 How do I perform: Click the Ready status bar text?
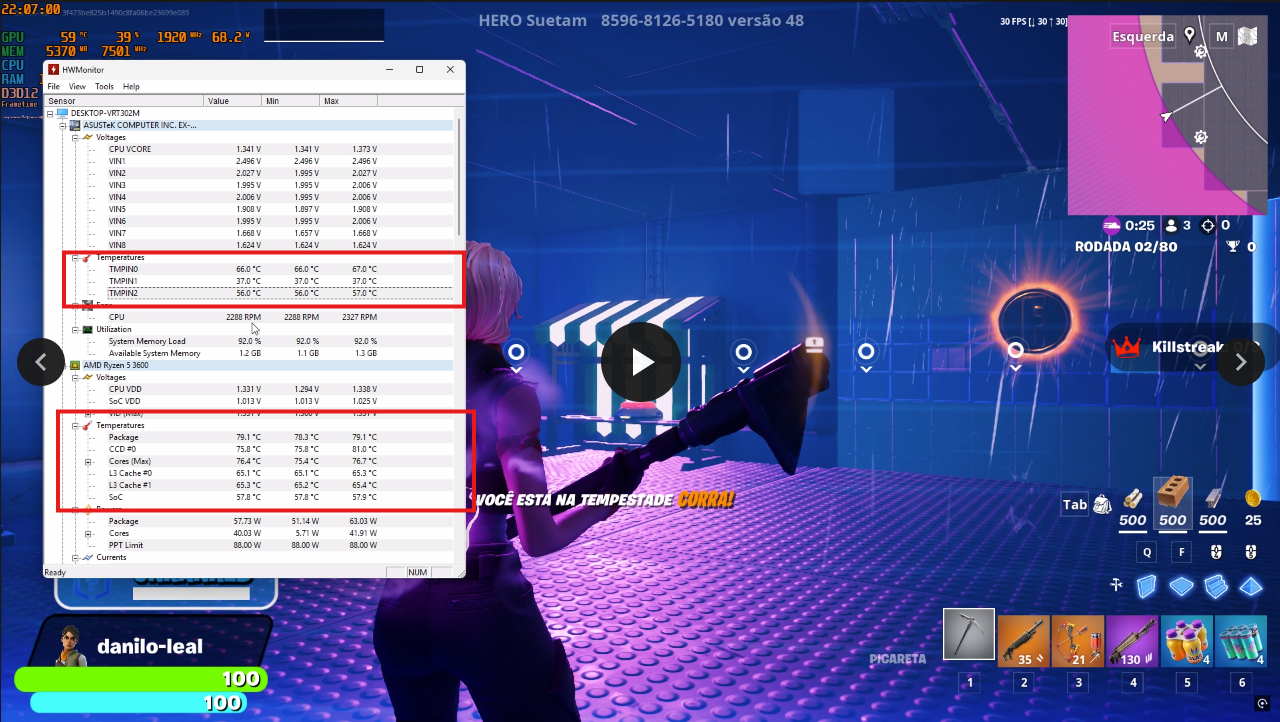coord(55,572)
